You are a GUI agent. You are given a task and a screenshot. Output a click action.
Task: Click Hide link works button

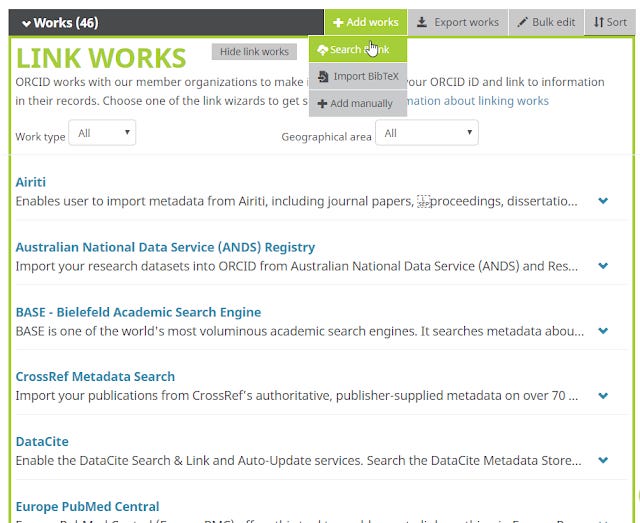click(254, 52)
